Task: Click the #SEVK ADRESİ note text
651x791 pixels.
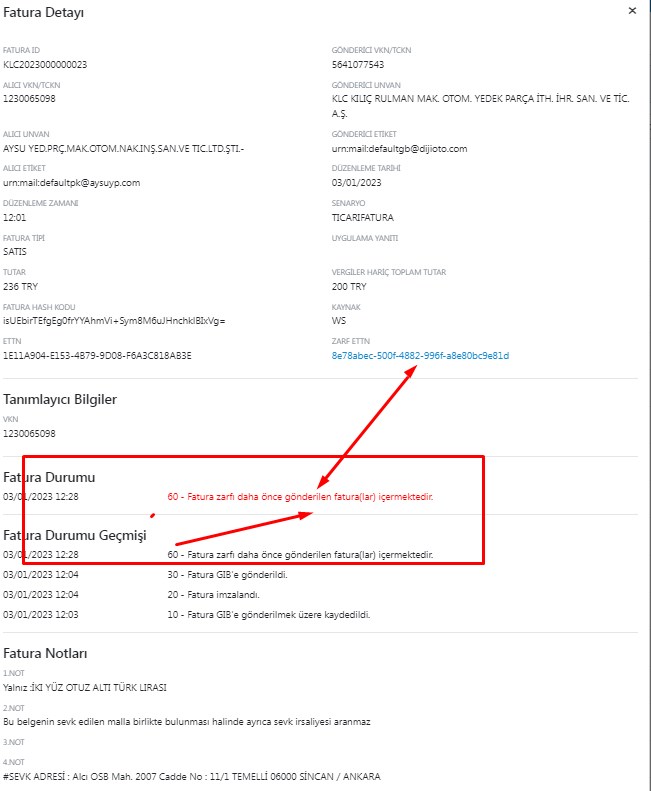Action: pyautogui.click(x=190, y=776)
